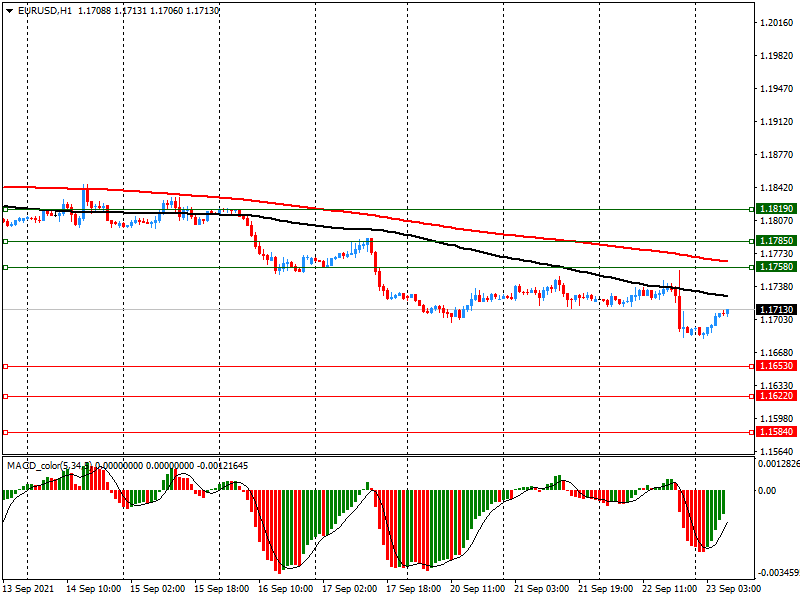Click the 1.19820 price axis value

click(777, 56)
